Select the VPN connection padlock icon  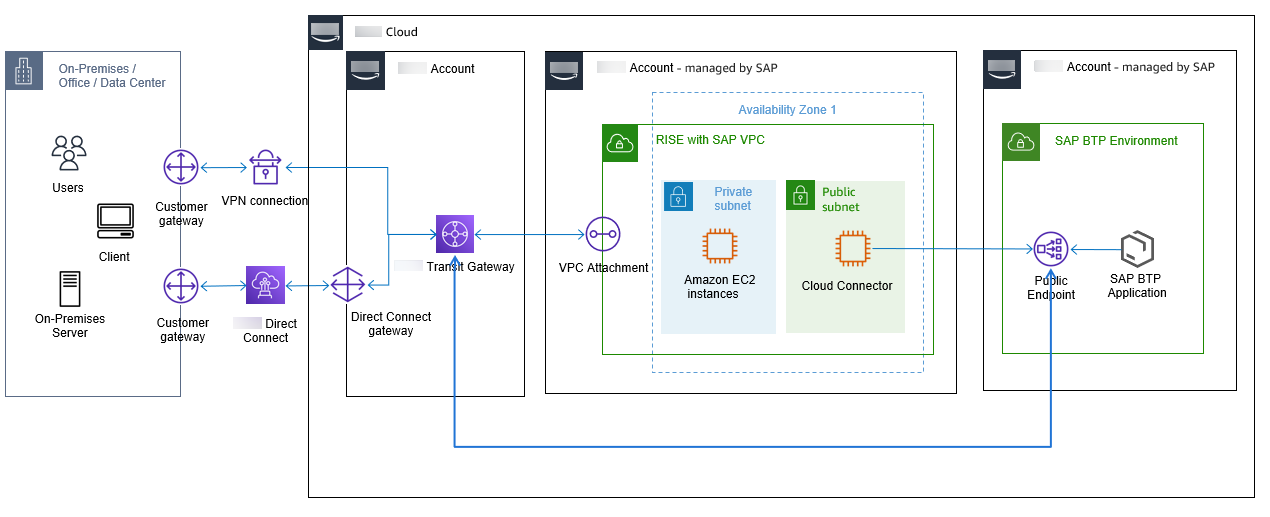[x=265, y=168]
